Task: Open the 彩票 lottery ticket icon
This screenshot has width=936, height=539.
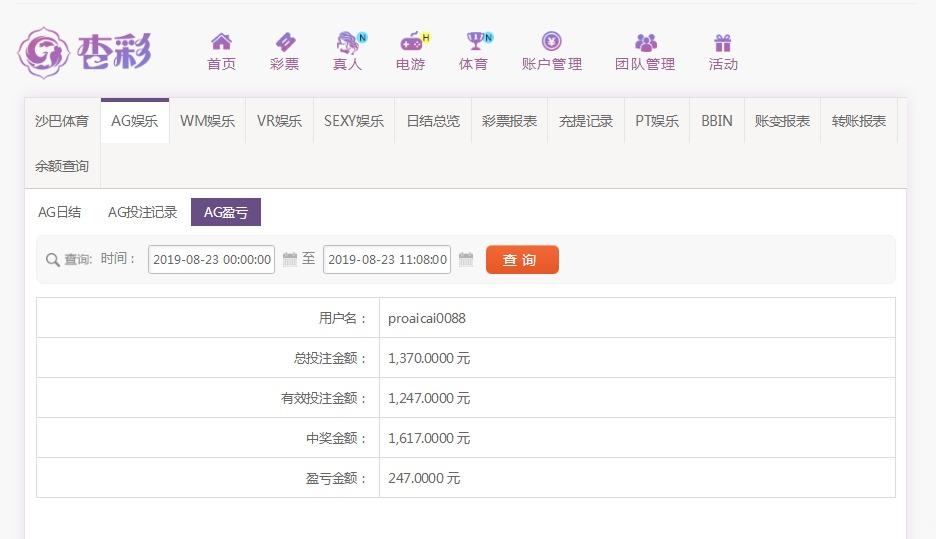Action: point(285,42)
